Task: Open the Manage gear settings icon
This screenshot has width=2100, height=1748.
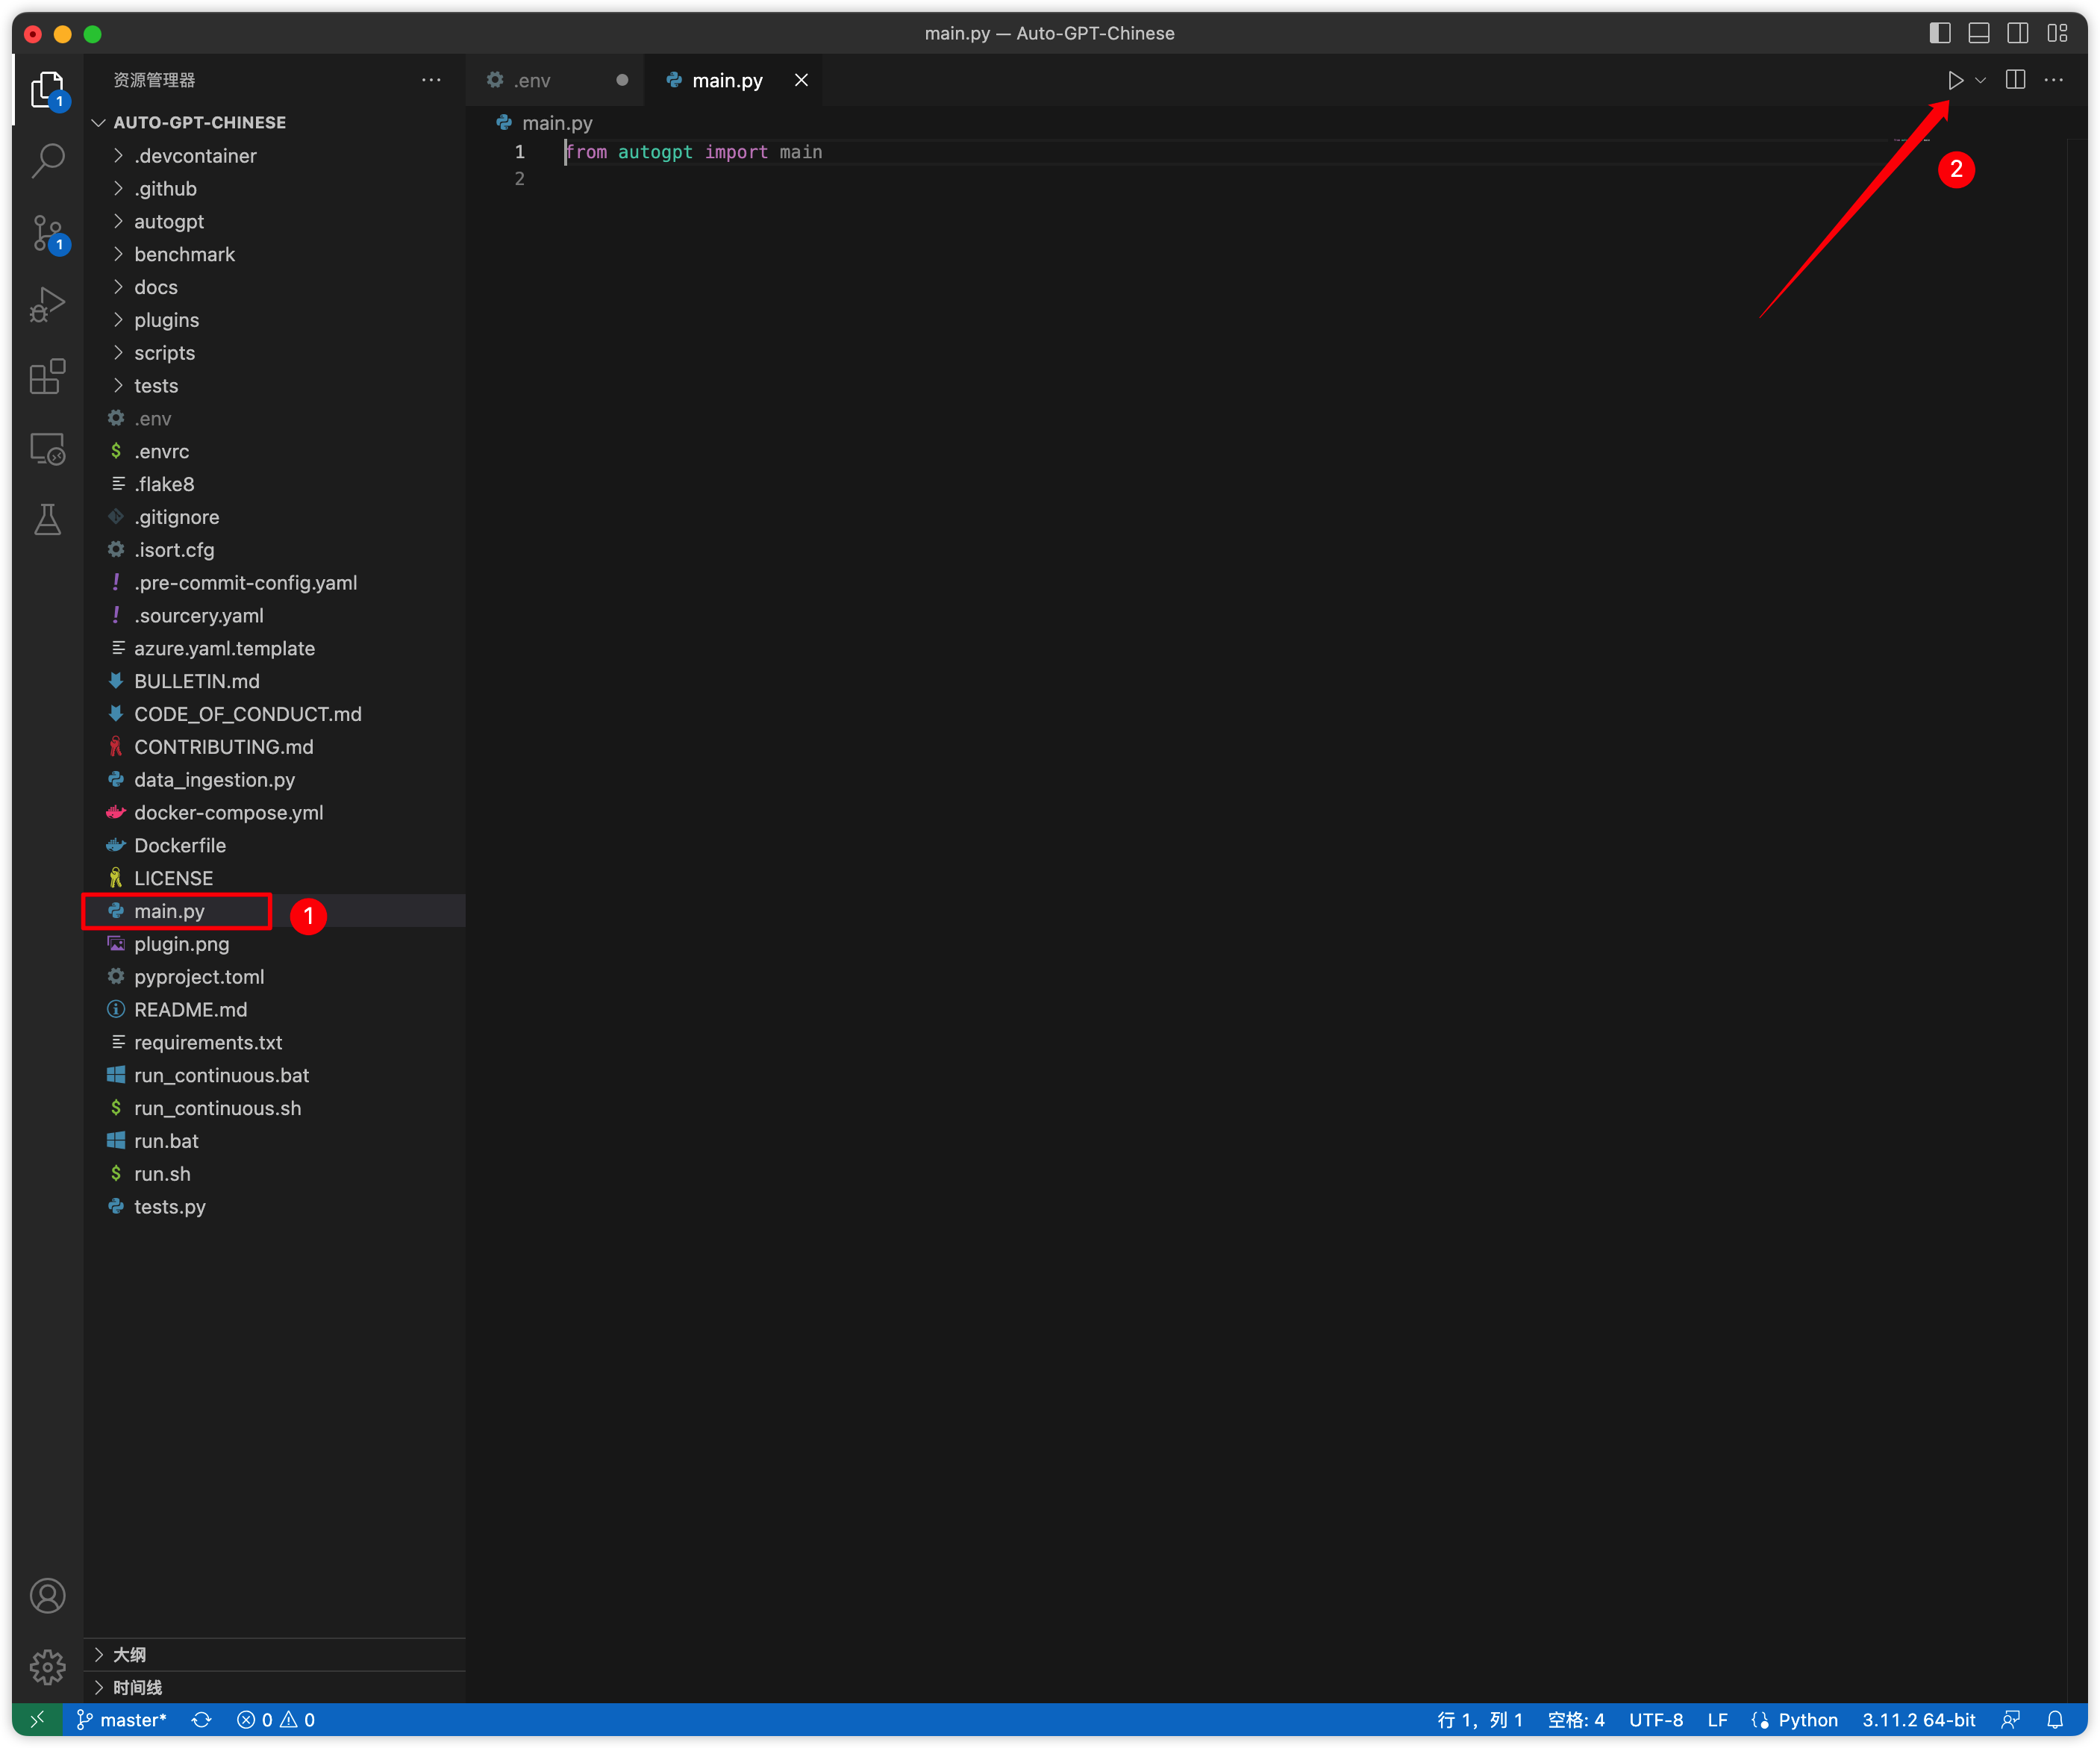Action: click(x=47, y=1666)
